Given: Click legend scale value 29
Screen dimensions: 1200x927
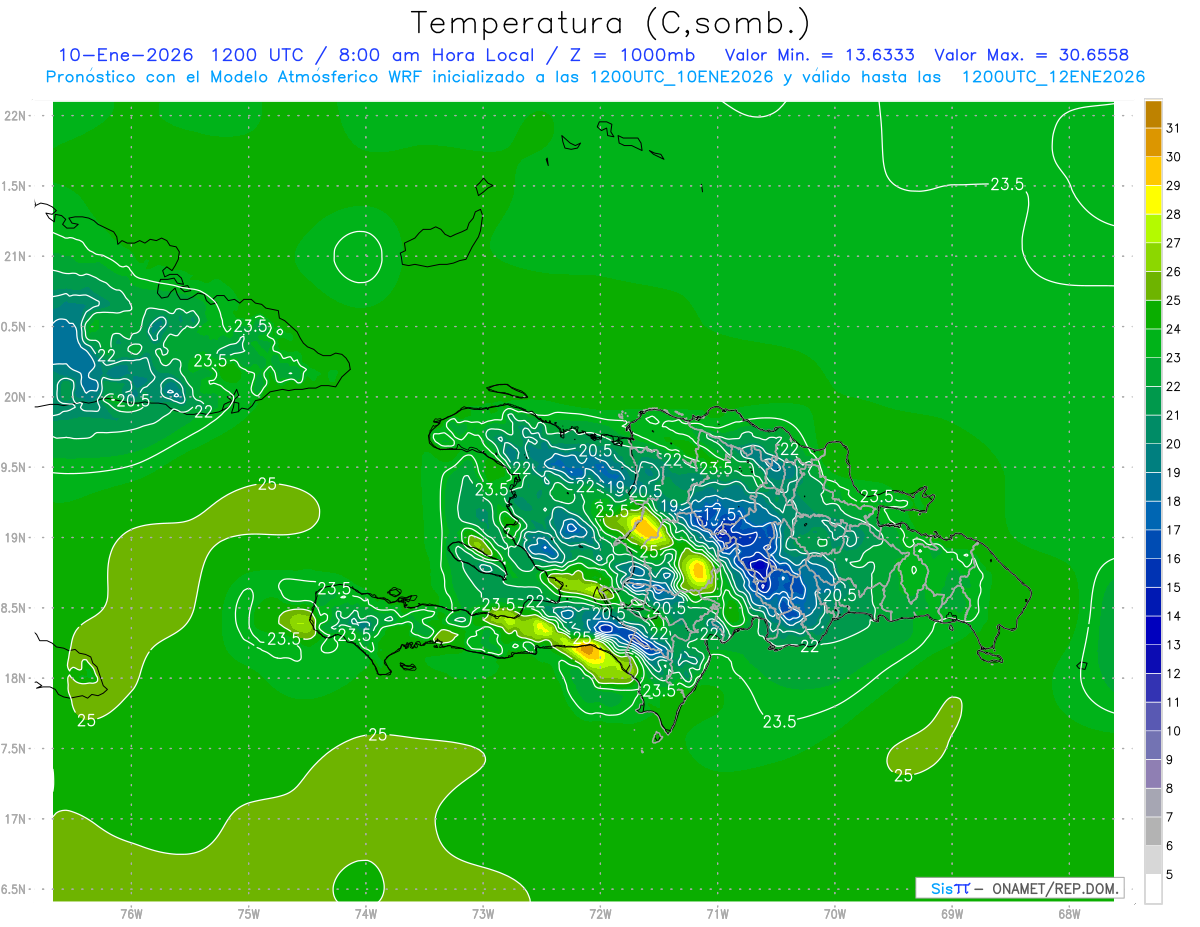Looking at the screenshot, I should pos(1174,186).
